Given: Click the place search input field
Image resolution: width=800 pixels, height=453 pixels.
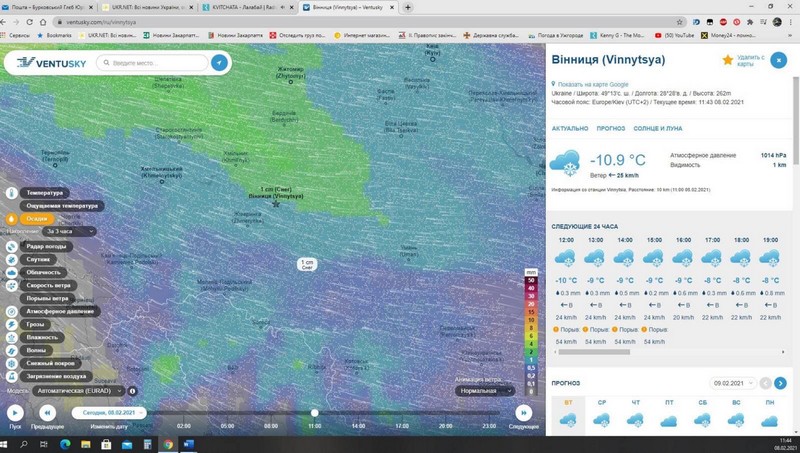Looking at the screenshot, I should (152, 63).
